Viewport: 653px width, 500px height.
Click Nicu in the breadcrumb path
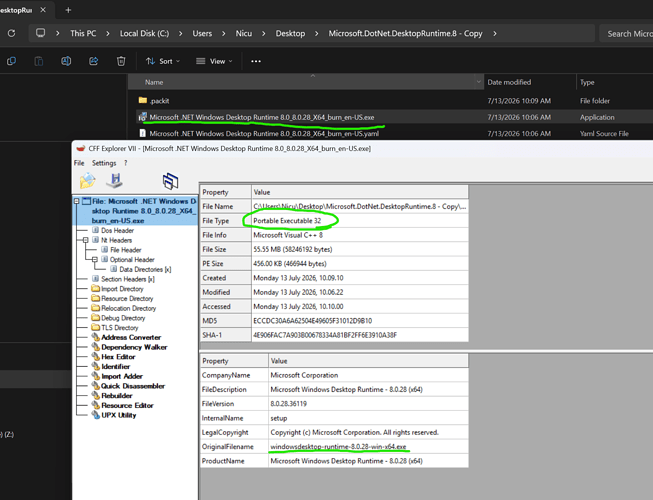pos(244,33)
